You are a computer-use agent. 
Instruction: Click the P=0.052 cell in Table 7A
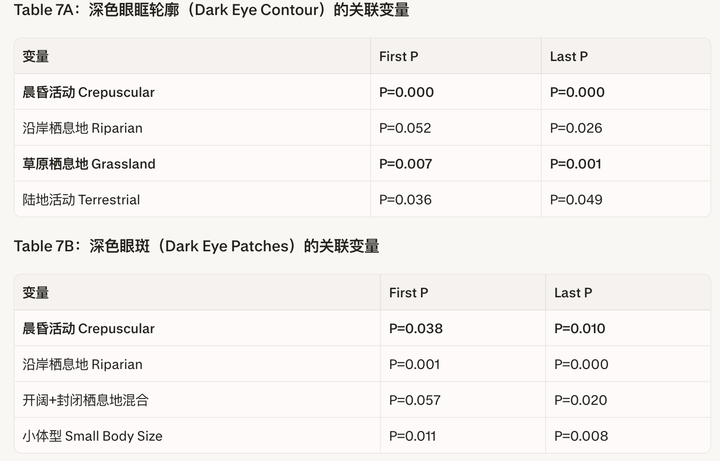point(406,128)
